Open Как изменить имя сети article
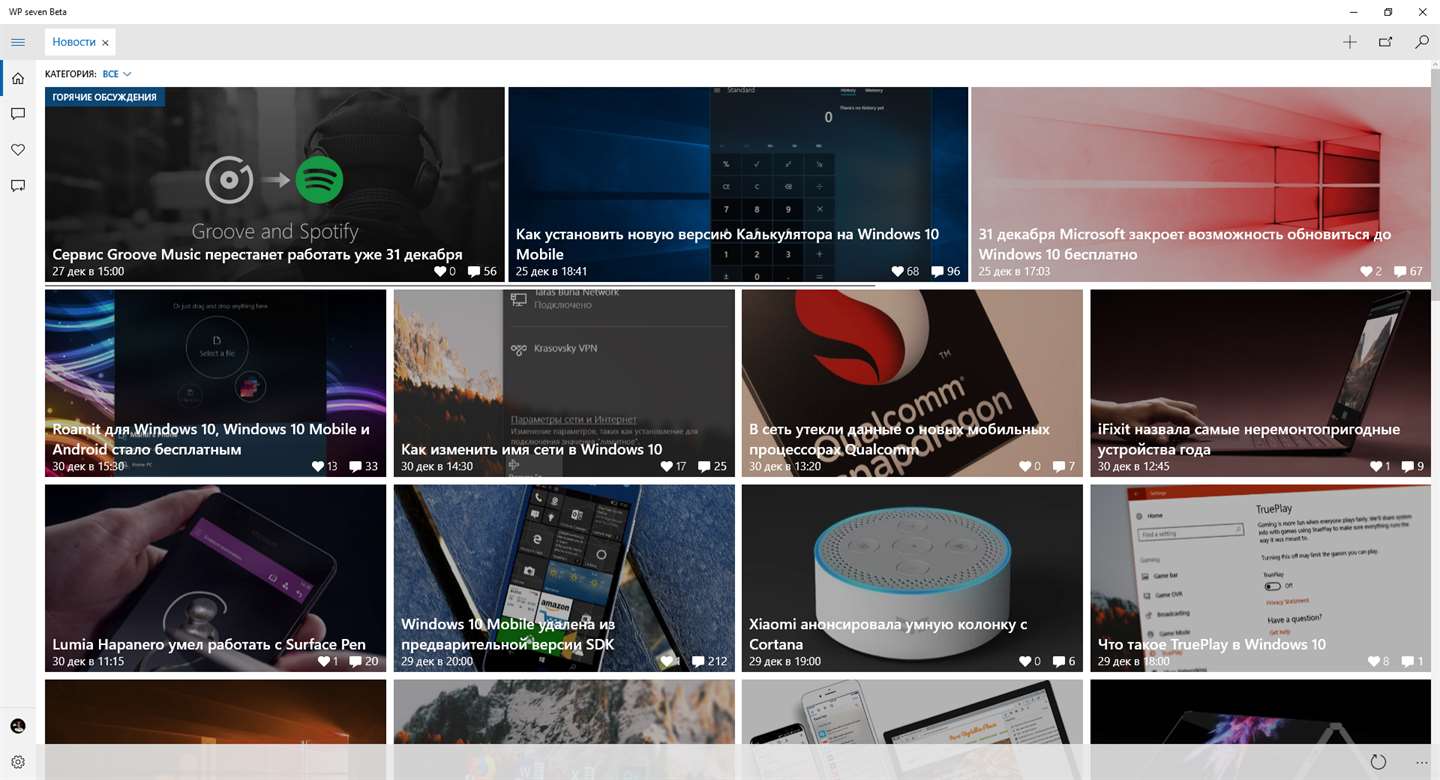 click(x=531, y=449)
